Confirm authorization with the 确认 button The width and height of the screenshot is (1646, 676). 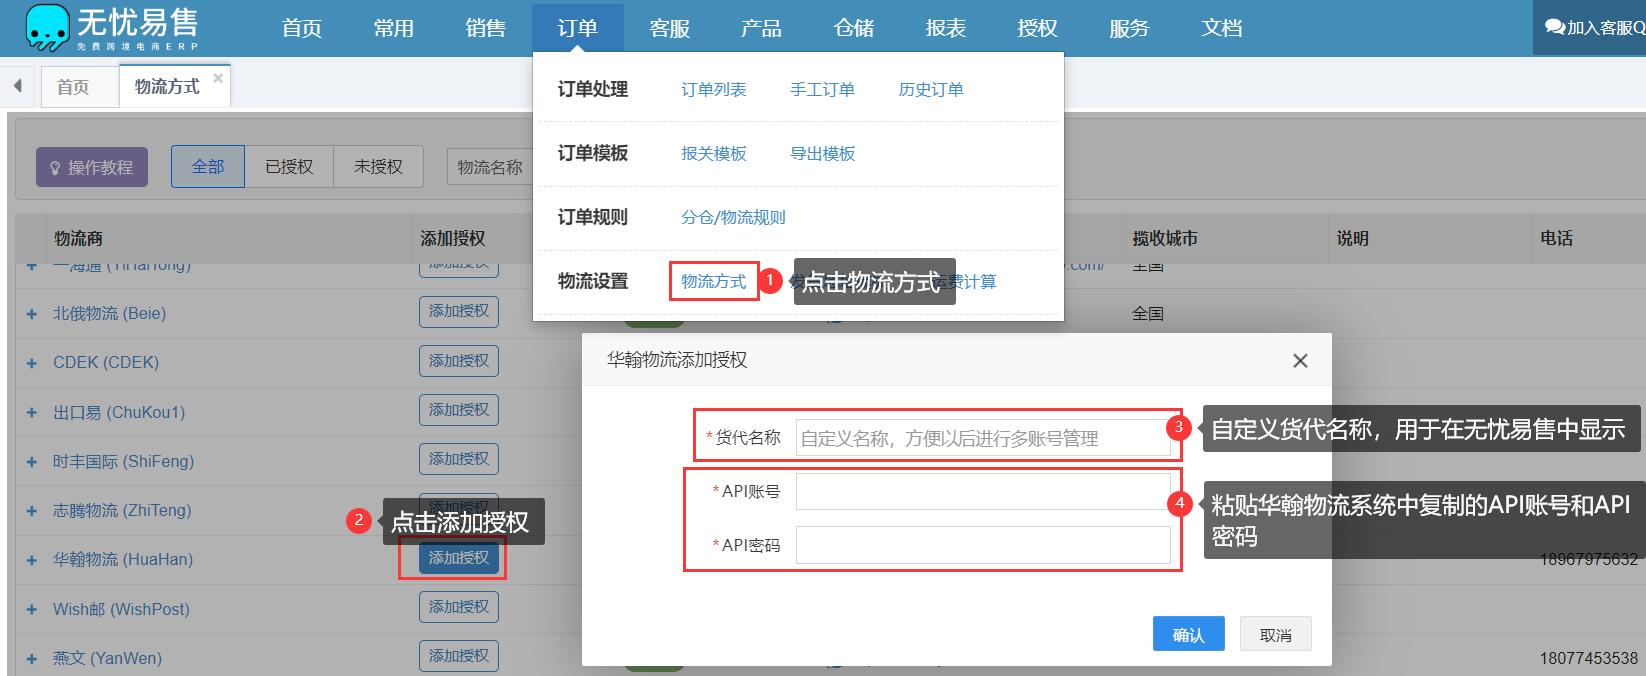click(1189, 634)
